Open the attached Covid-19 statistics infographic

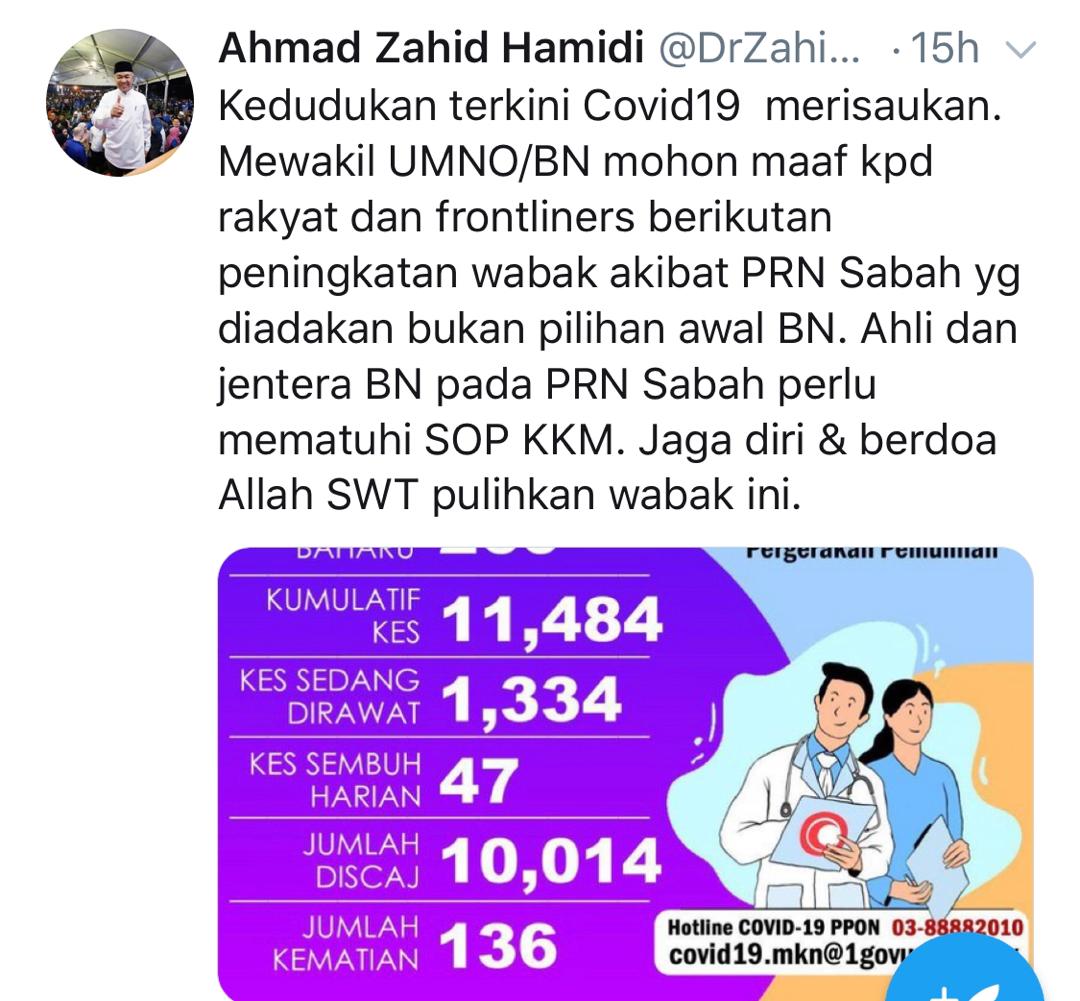625,774
